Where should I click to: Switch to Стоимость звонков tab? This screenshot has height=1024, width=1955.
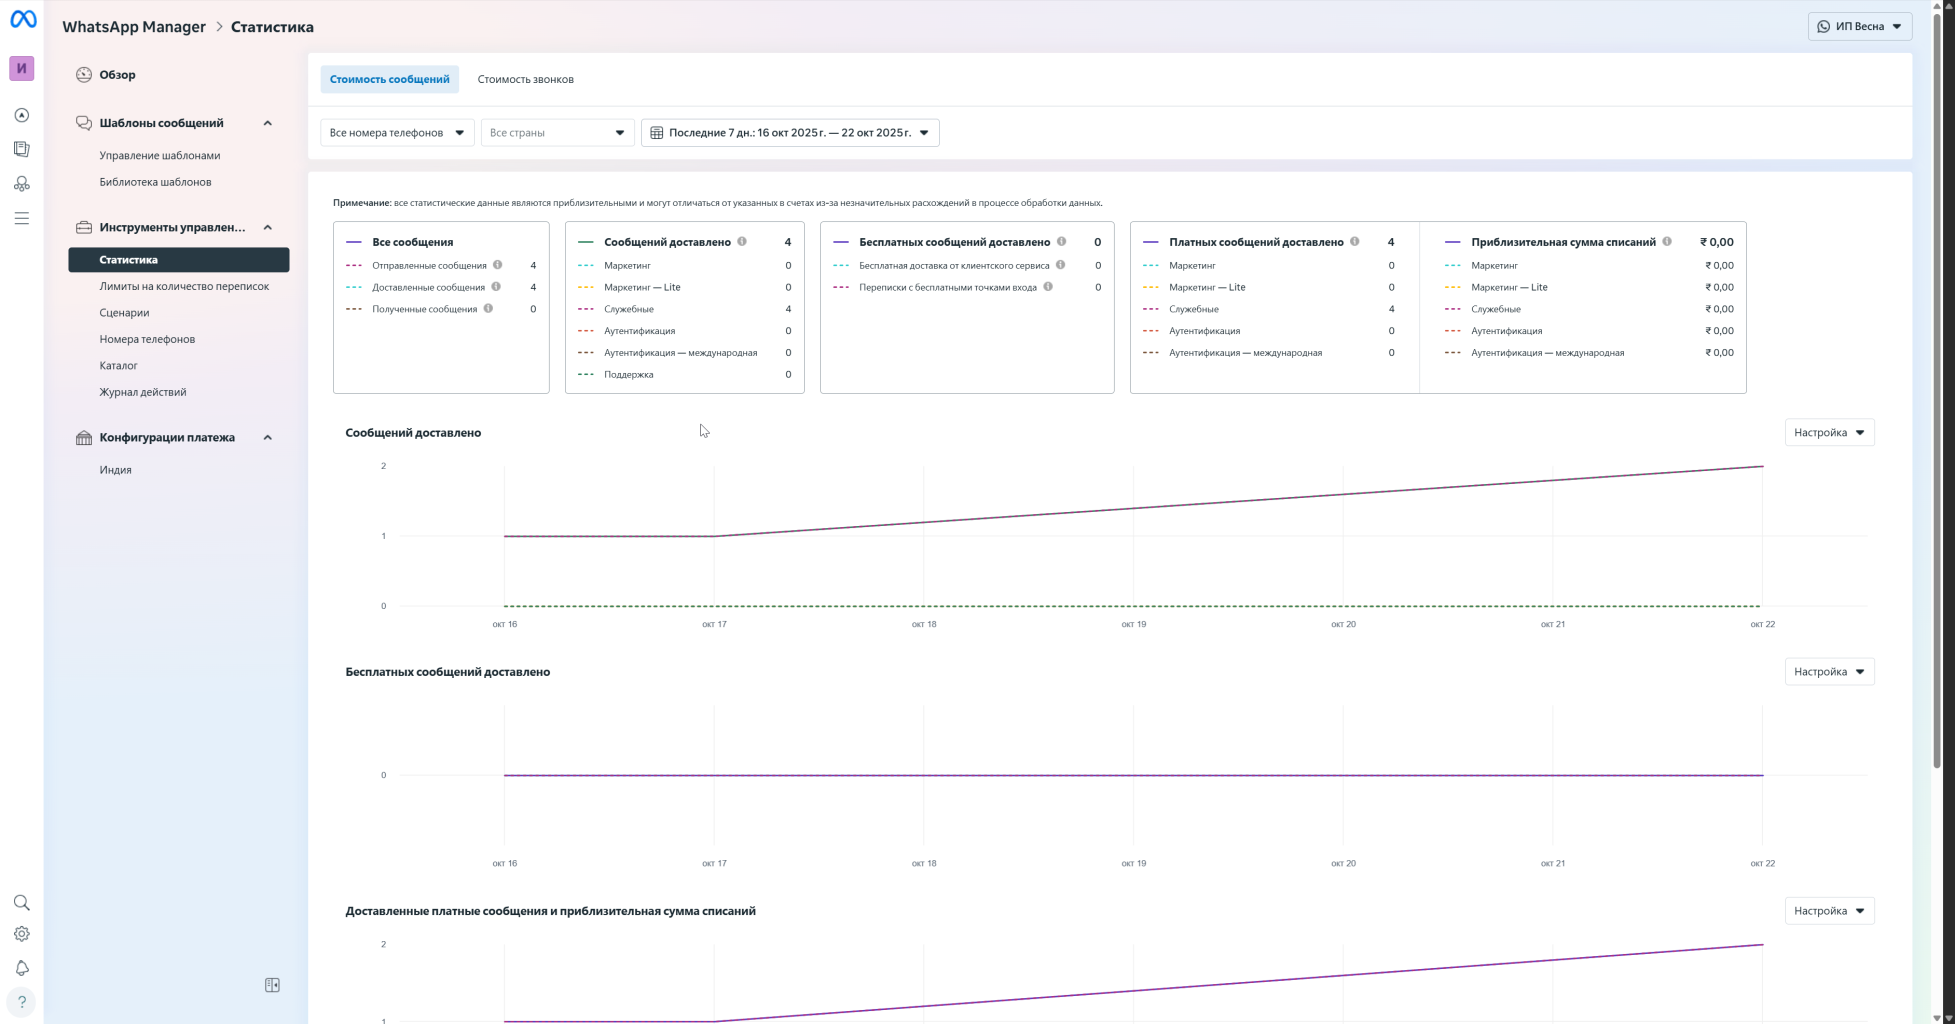pos(525,79)
